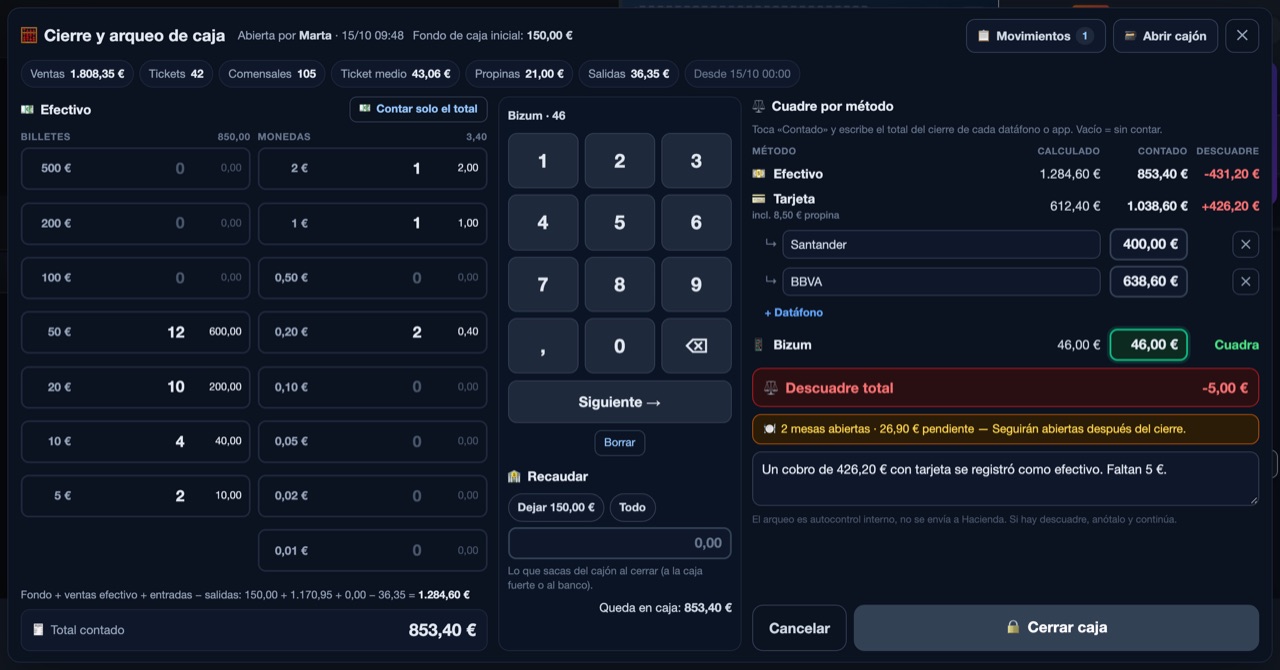Select the 1 € coins count field
Viewport: 1280px width, 670px height.
[372, 223]
